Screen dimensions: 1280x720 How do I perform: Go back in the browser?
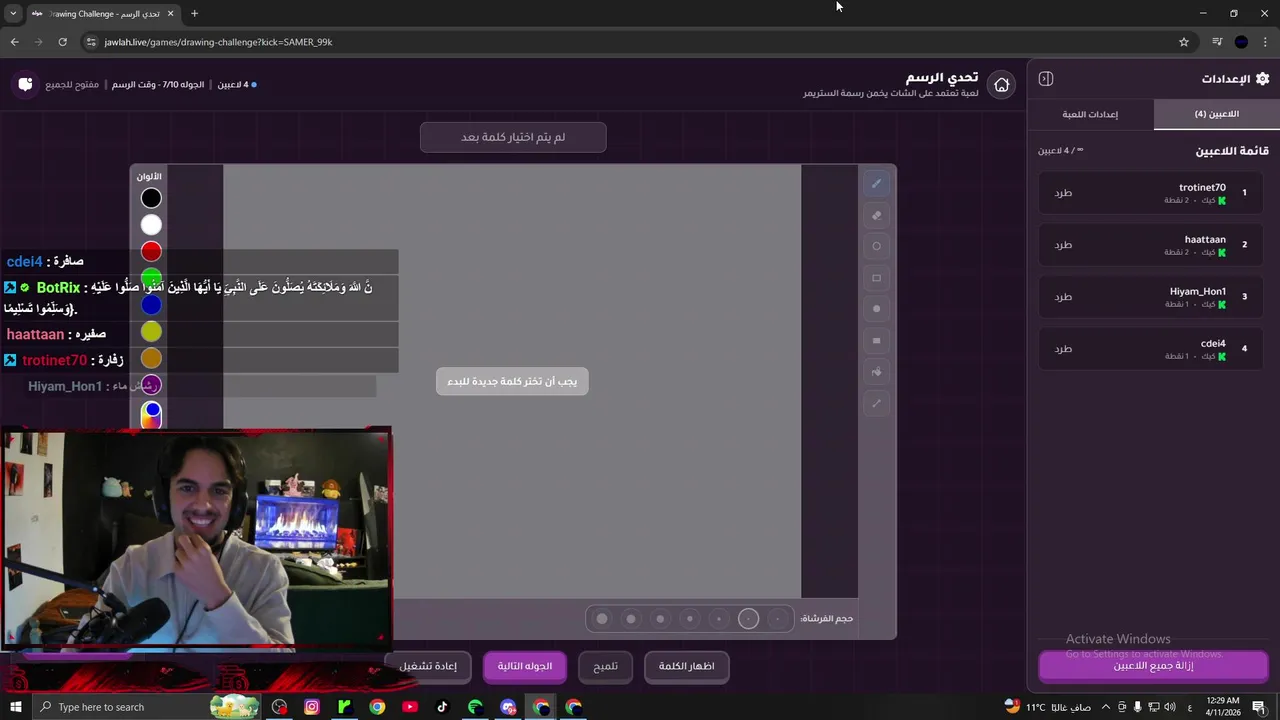tap(14, 42)
